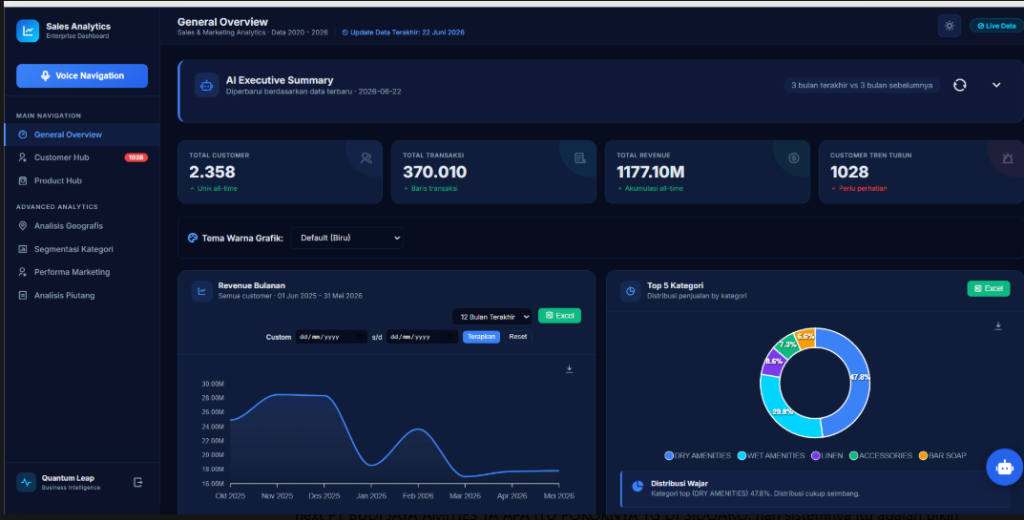Click the 3 bulan terakhir comparison pill
1024x520 pixels.
coord(861,86)
